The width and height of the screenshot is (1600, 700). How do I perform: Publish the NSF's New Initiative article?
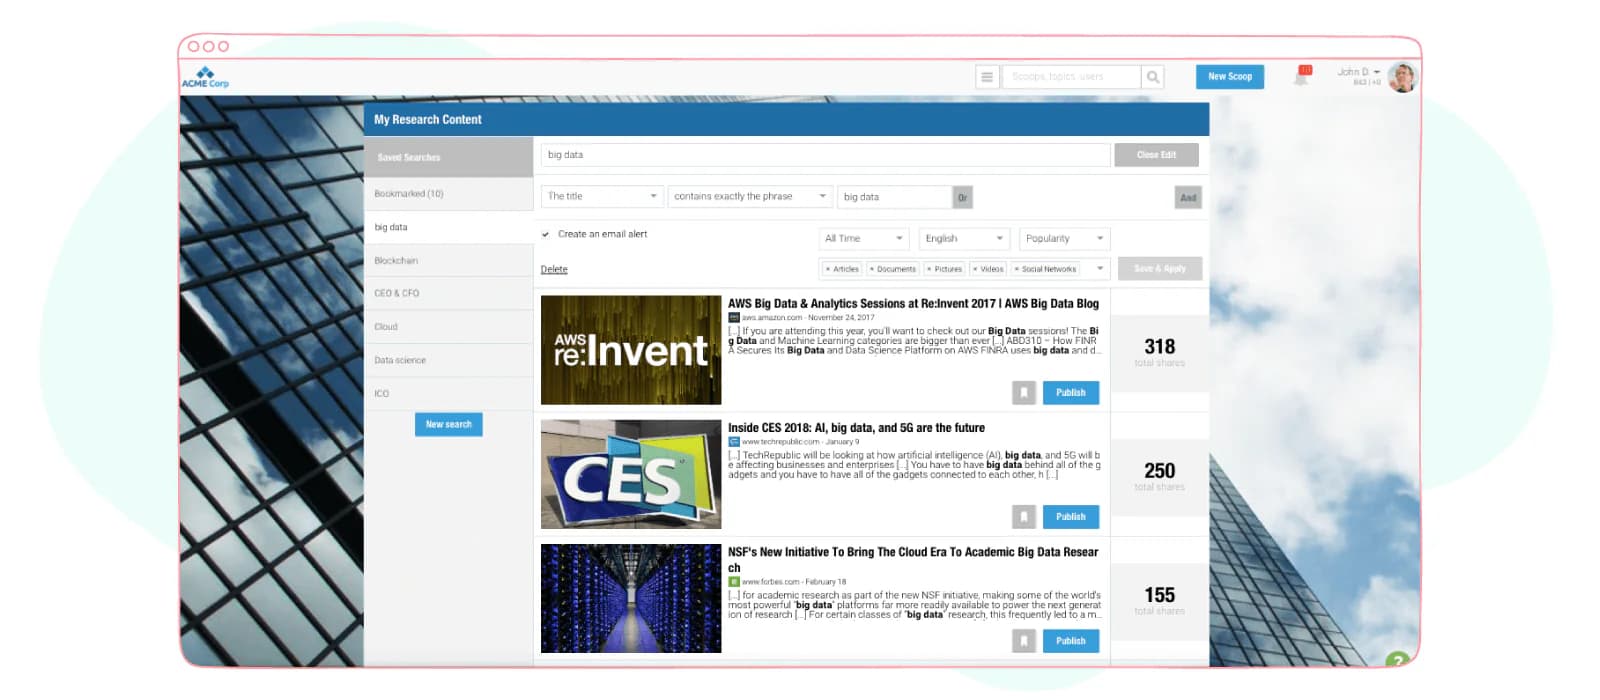coord(1071,641)
